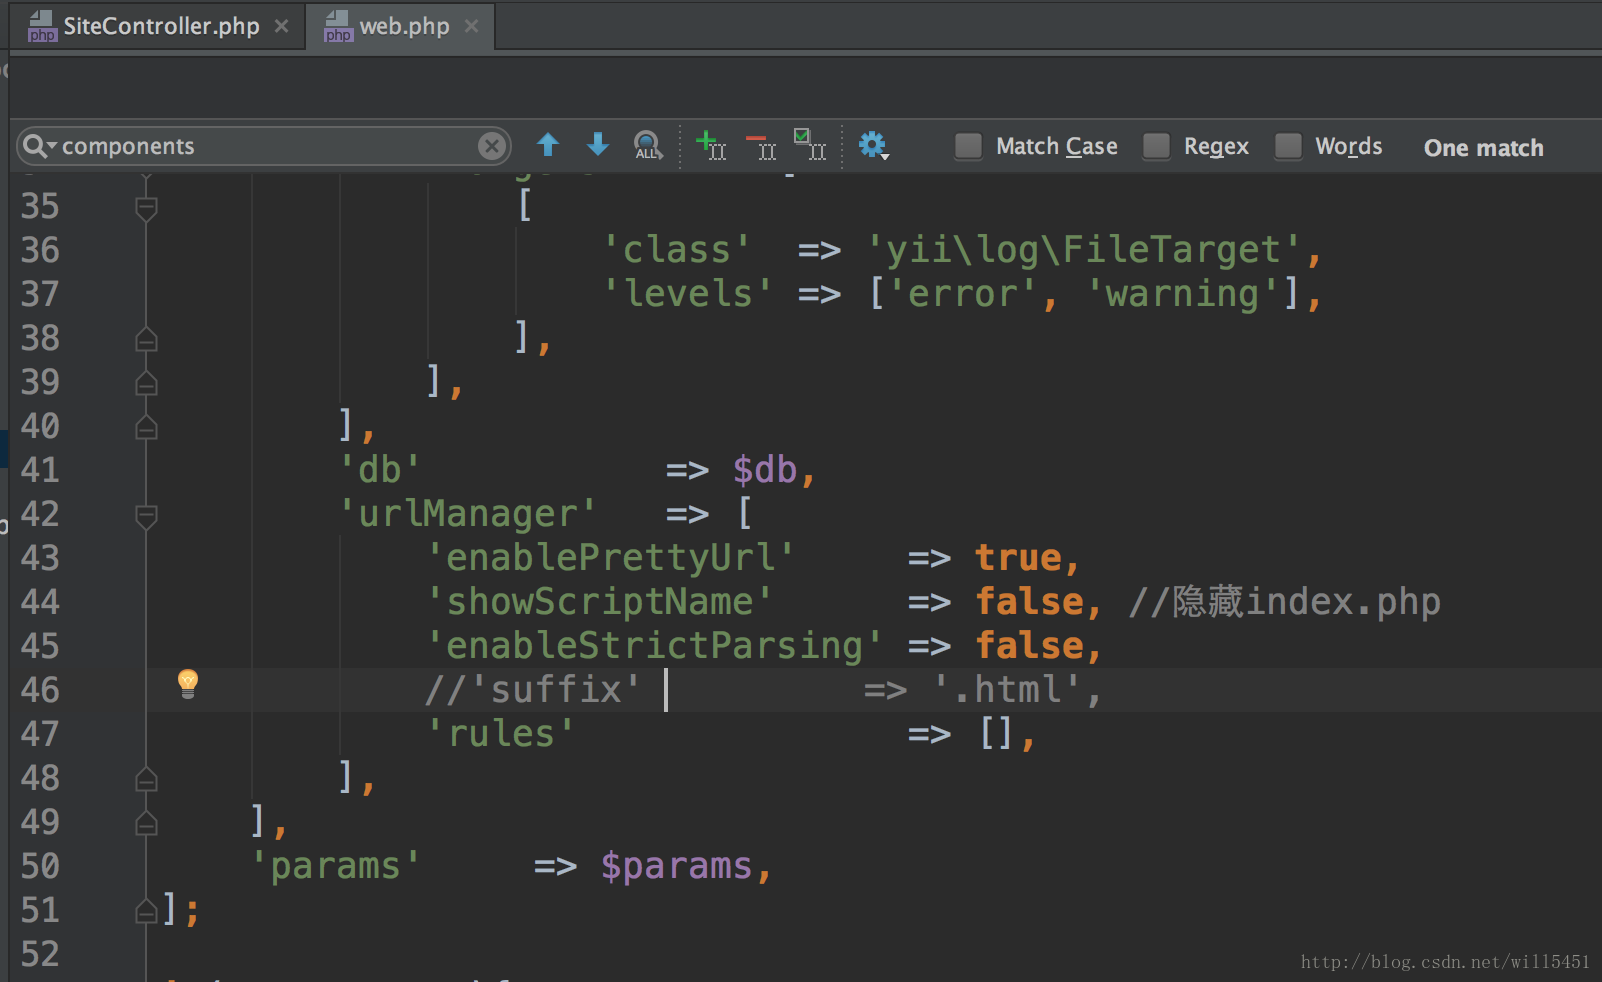
Task: Open the search history magnifier dropdown
Action: pyautogui.click(x=39, y=146)
